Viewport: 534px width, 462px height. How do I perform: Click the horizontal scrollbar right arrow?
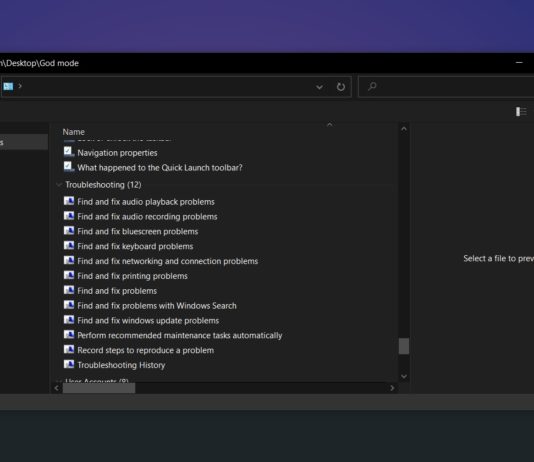click(392, 388)
